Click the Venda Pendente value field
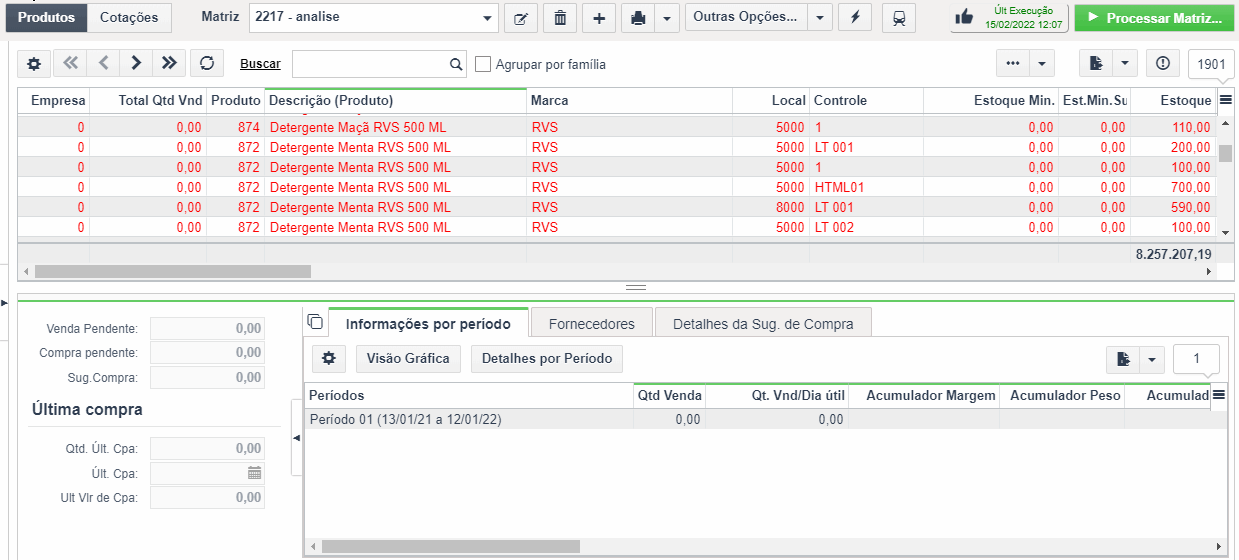 208,328
